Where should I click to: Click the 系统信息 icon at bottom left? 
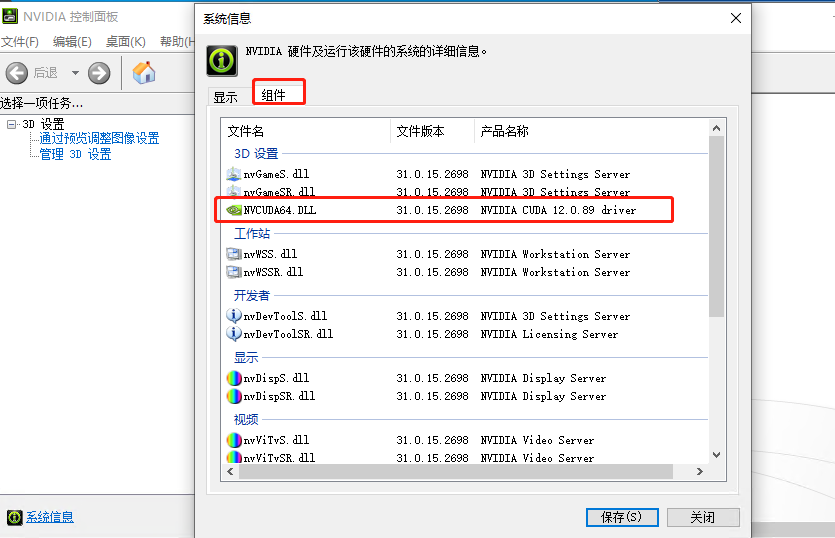[x=14, y=517]
